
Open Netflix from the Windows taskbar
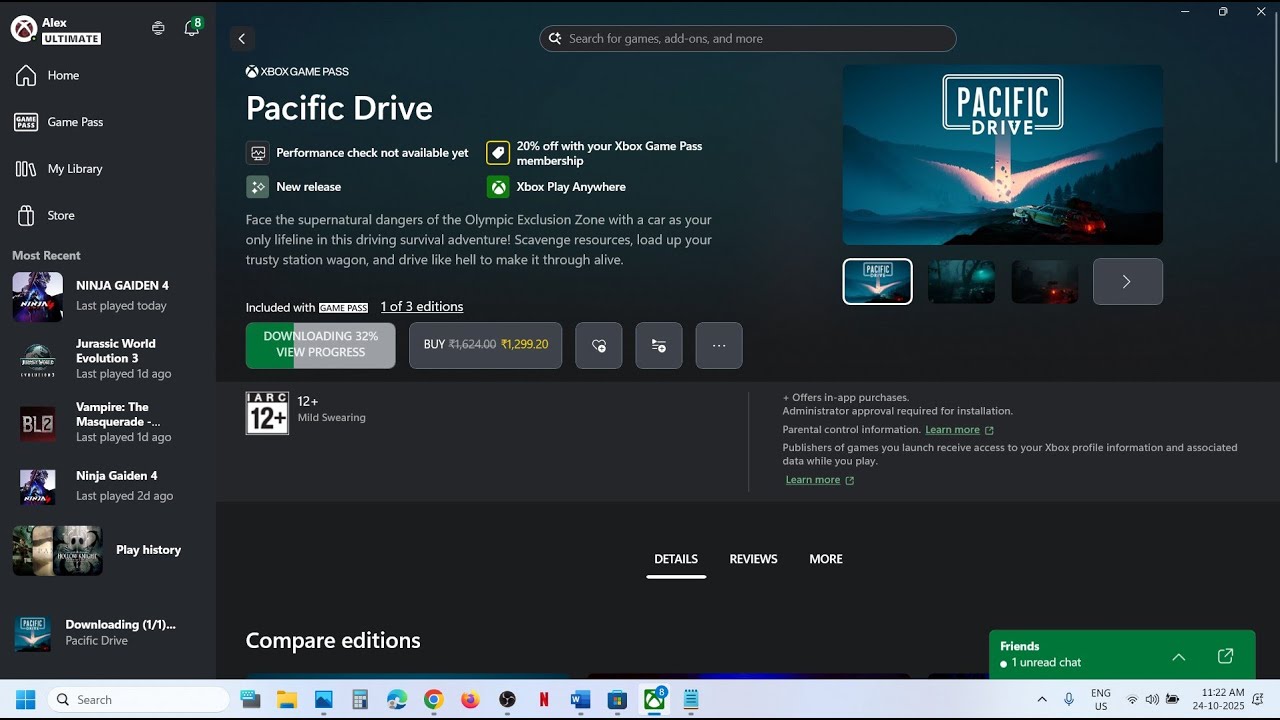coord(544,700)
